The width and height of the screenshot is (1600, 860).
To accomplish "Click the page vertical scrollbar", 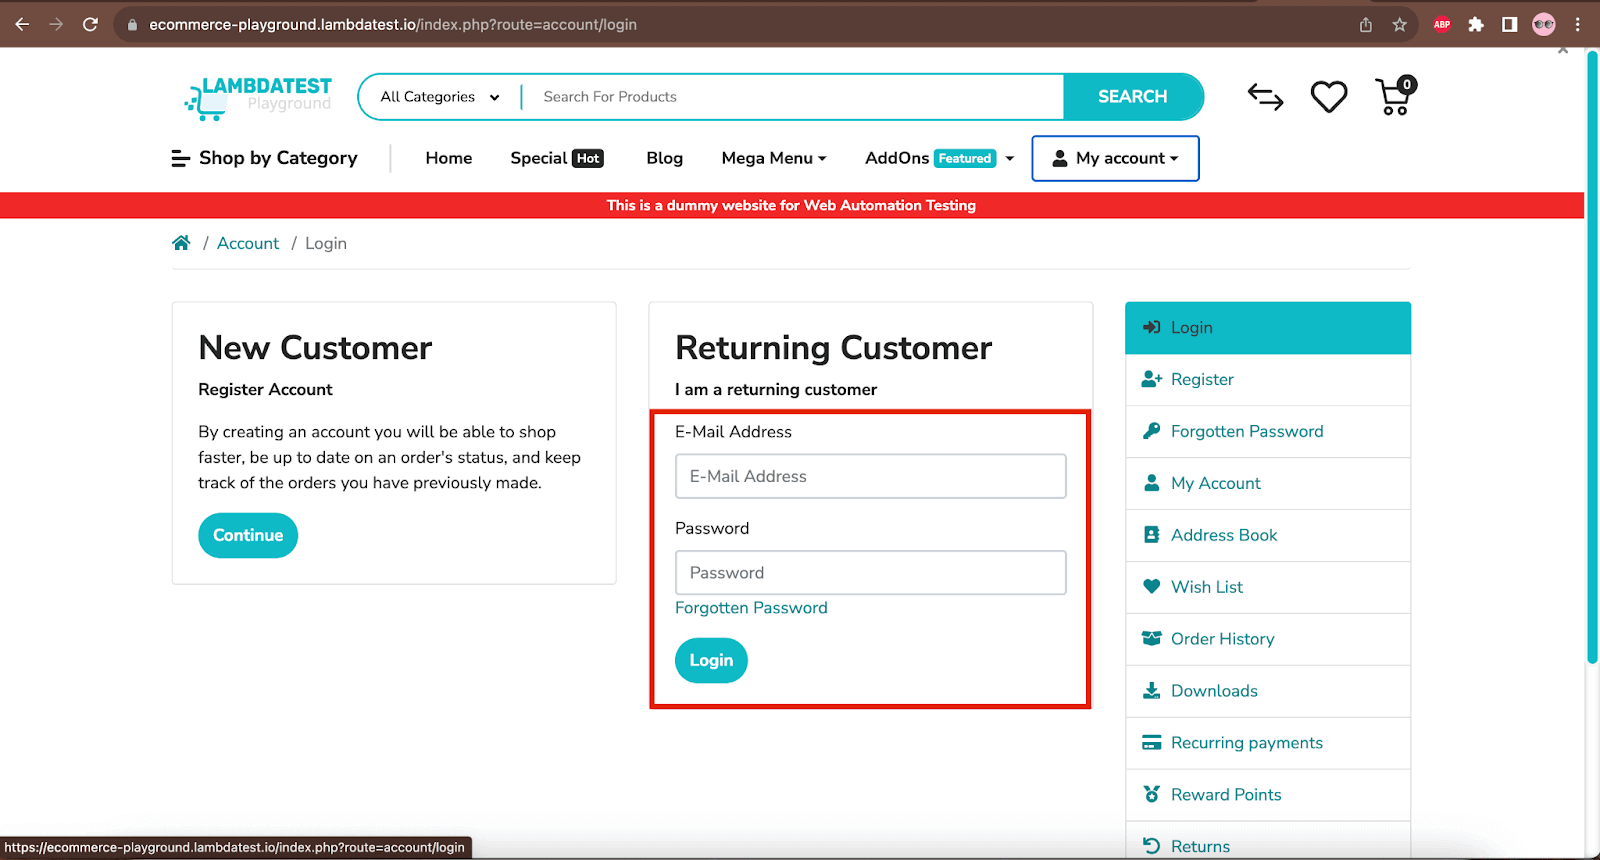I will (x=1592, y=356).
